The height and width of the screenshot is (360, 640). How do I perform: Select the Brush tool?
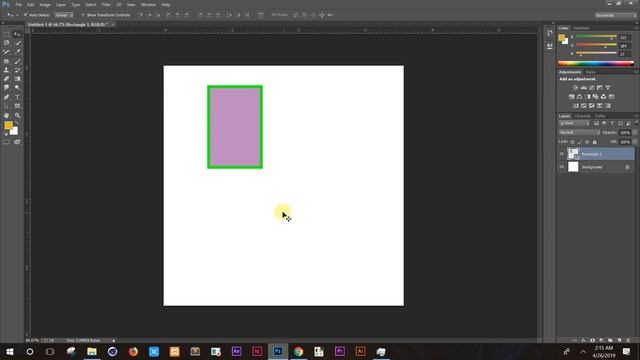click(x=17, y=61)
